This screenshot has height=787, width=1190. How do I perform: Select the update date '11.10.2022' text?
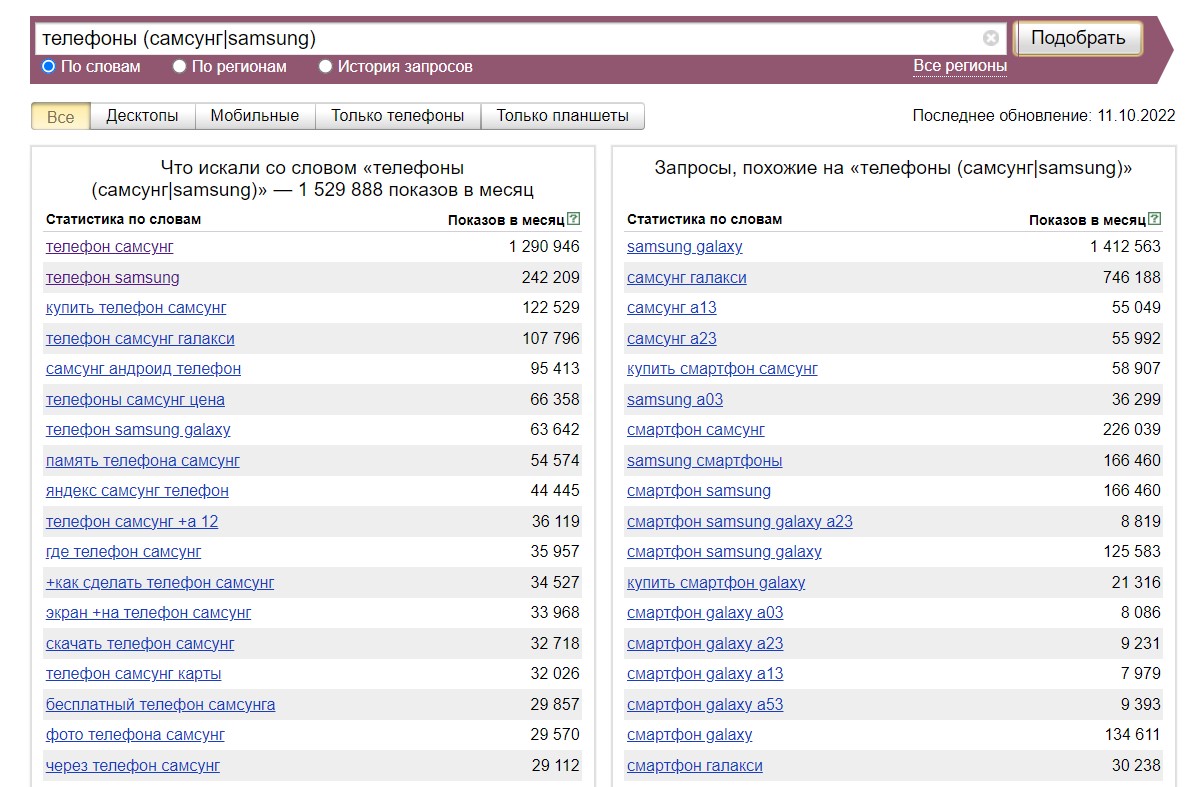pyautogui.click(x=1136, y=115)
